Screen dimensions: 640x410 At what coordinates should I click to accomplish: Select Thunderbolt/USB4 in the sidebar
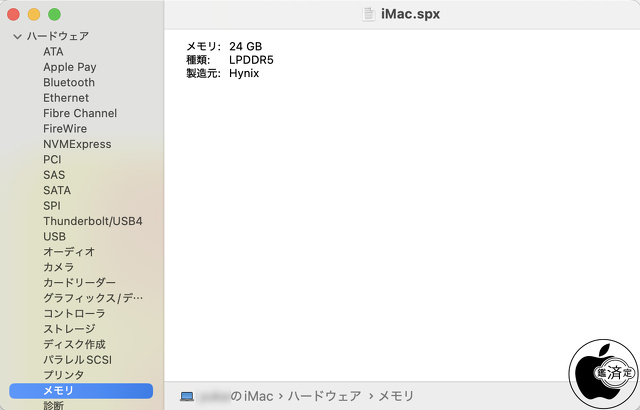pyautogui.click(x=93, y=221)
